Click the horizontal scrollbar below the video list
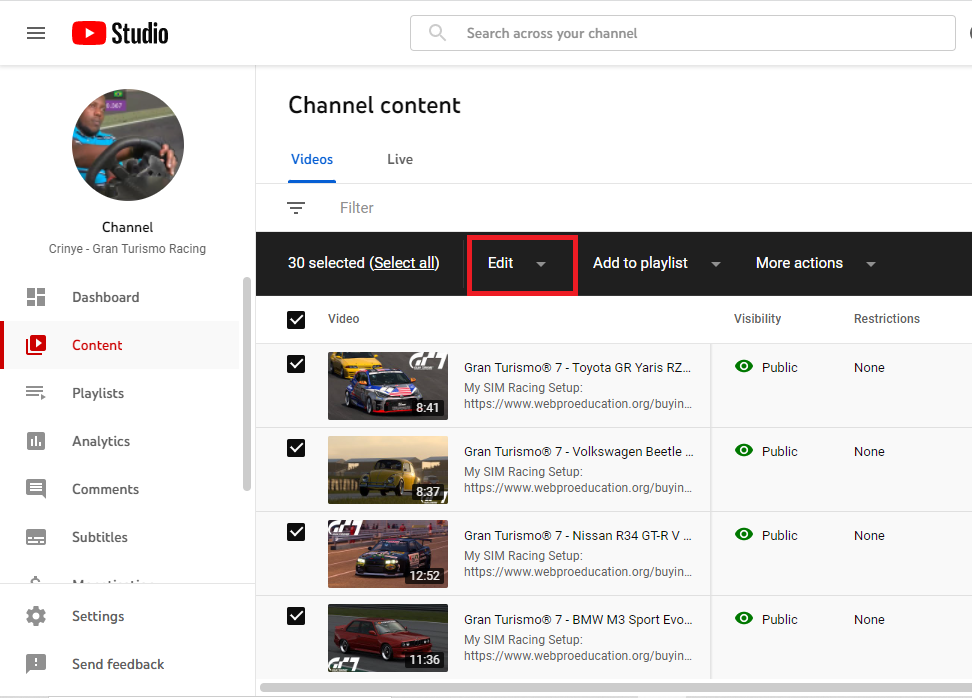 point(616,687)
